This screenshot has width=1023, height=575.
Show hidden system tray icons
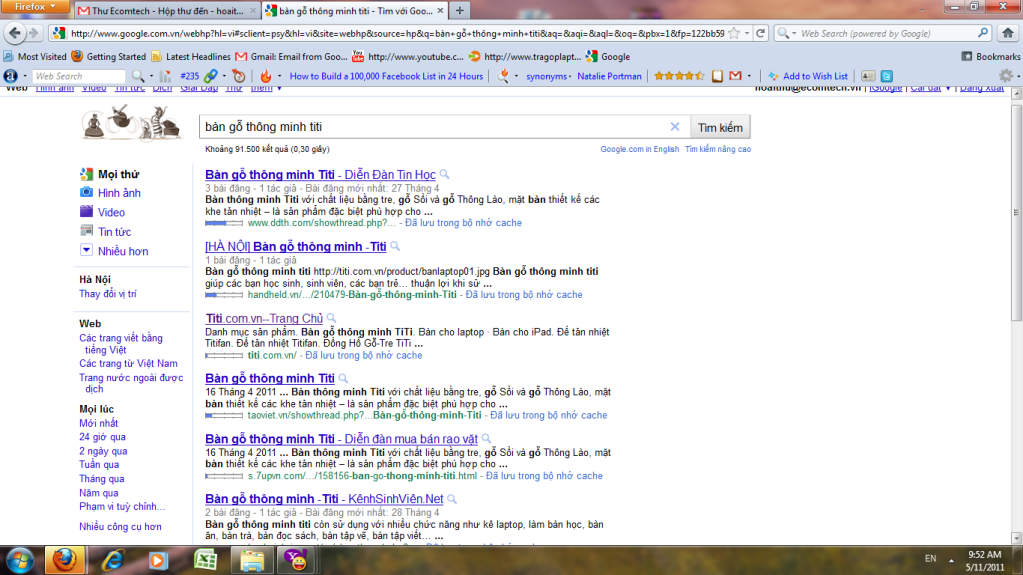pos(951,560)
